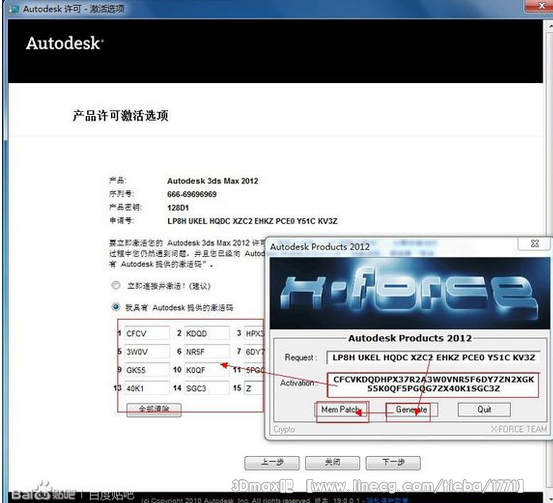Image resolution: width=553 pixels, height=503 pixels.
Task: Click the X-FORCE TEAM footer label
Action: [x=519, y=429]
